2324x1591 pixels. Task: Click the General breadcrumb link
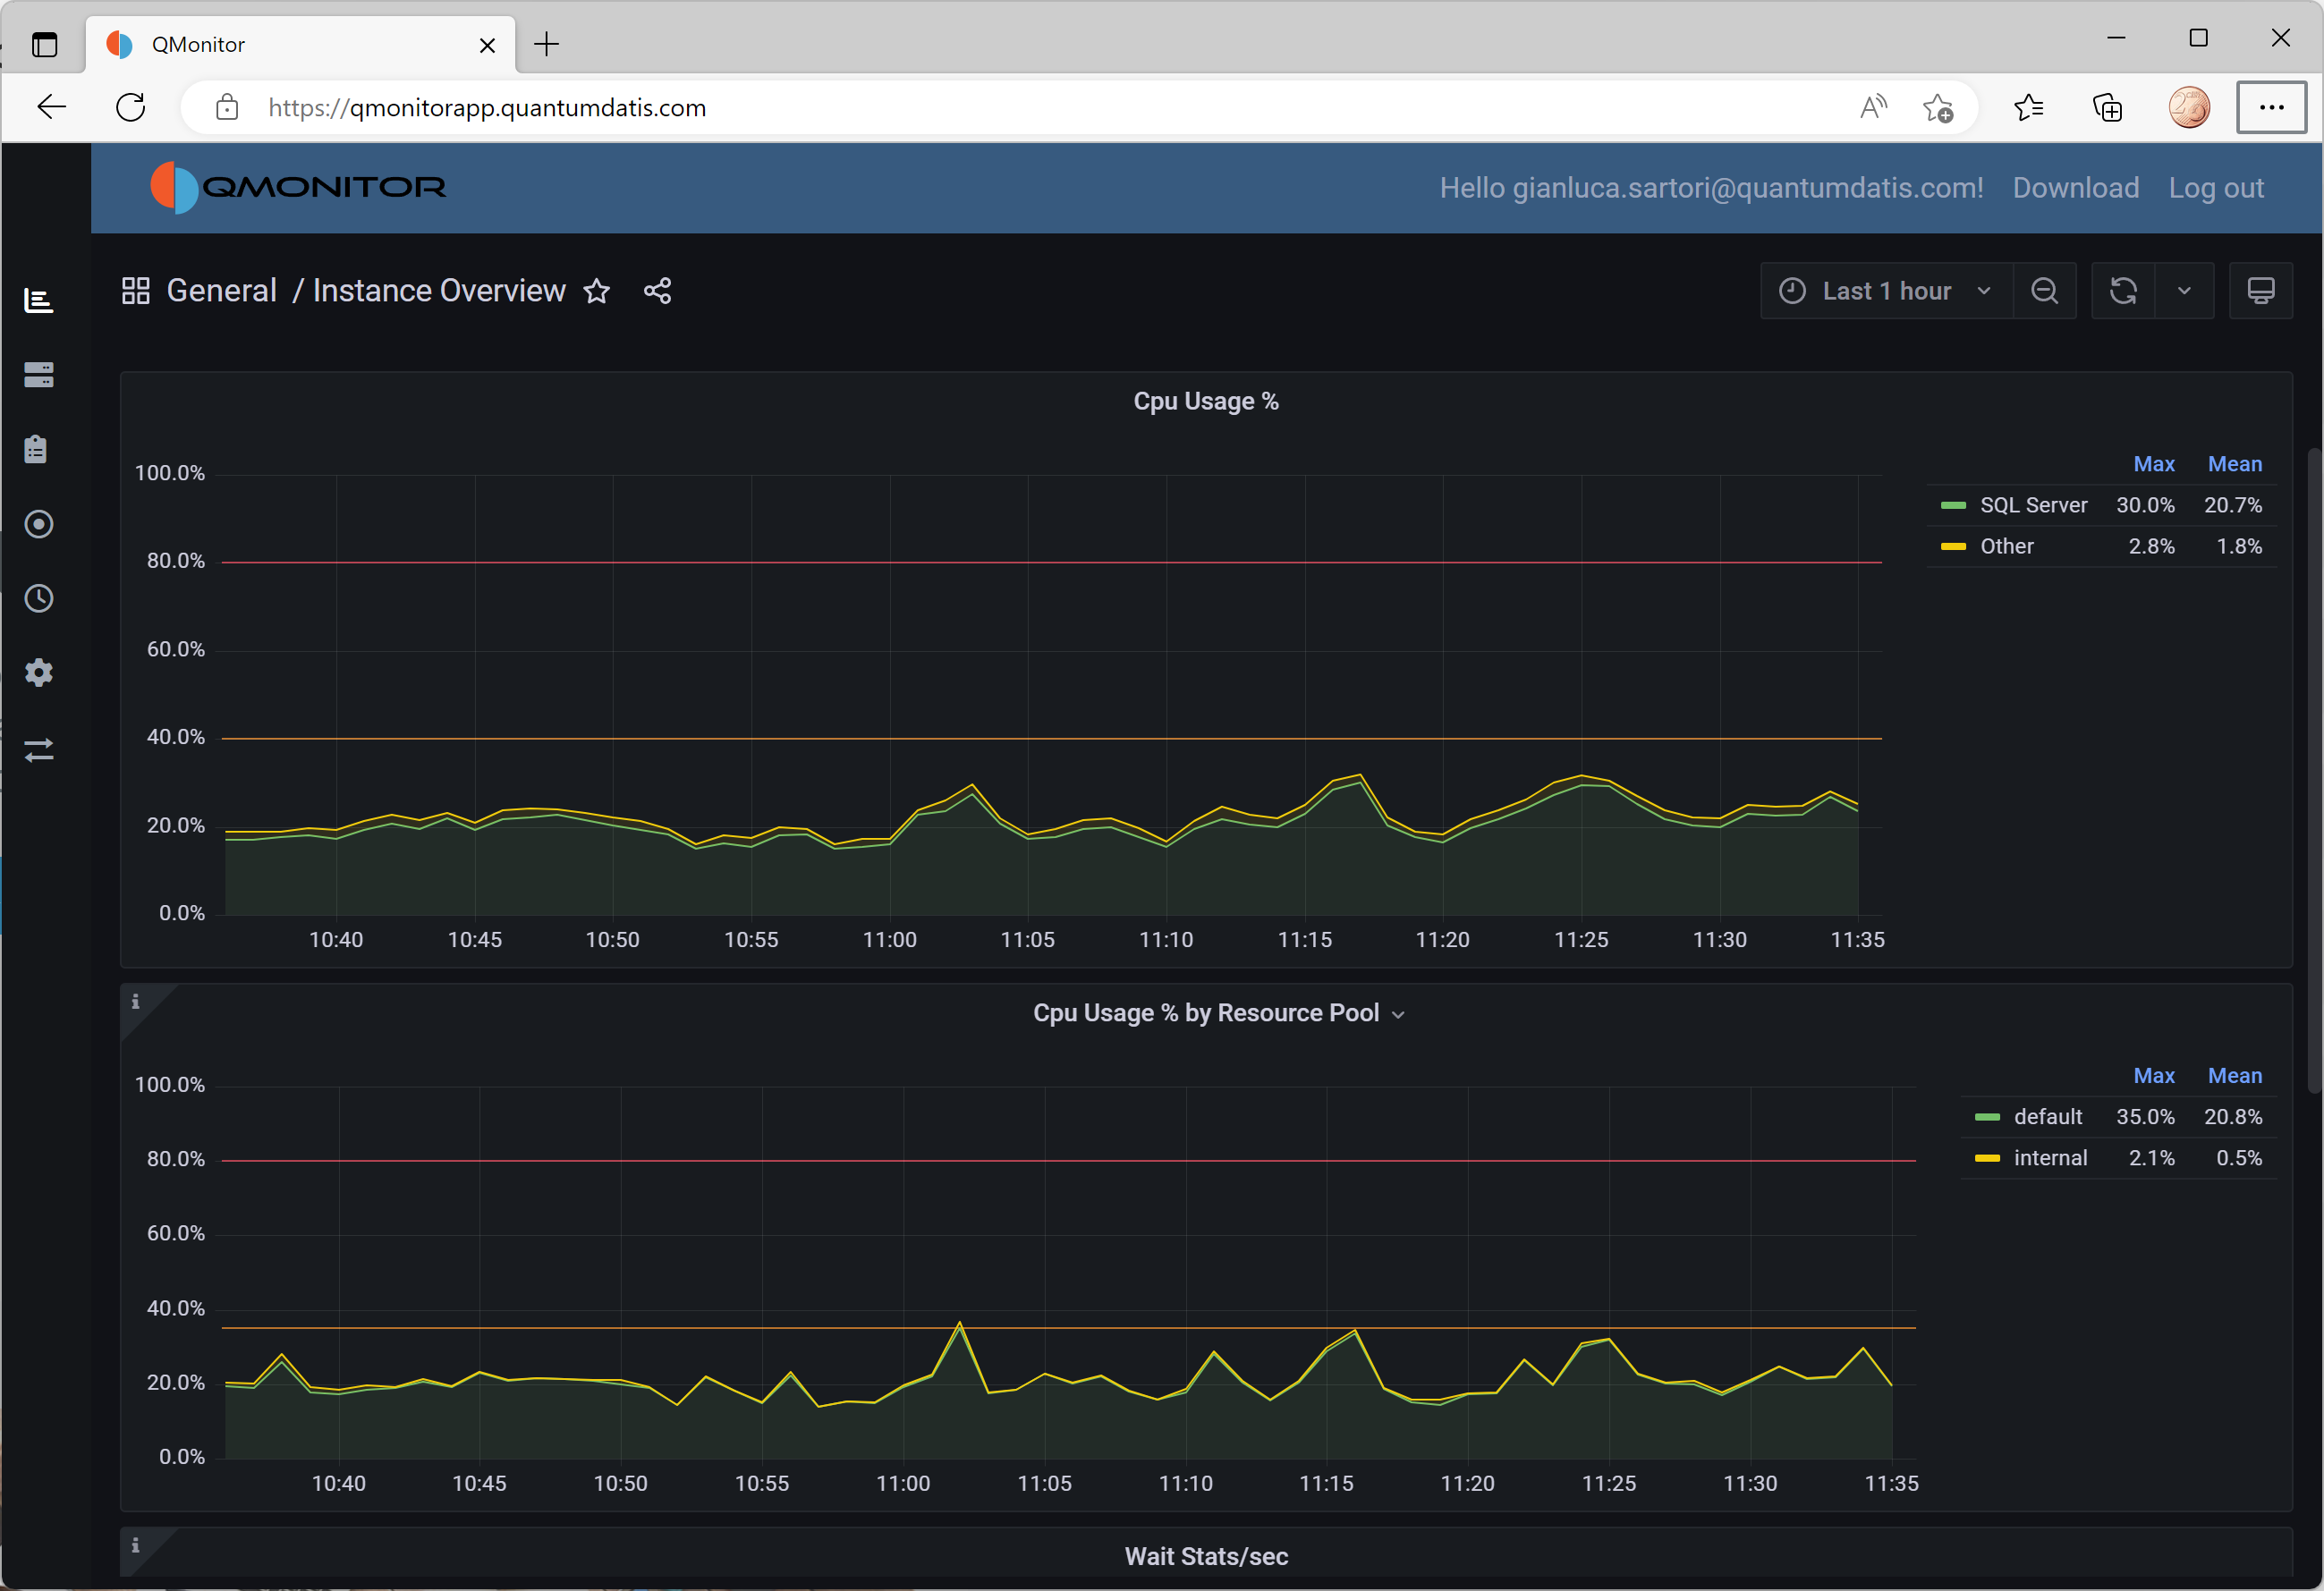(x=221, y=291)
